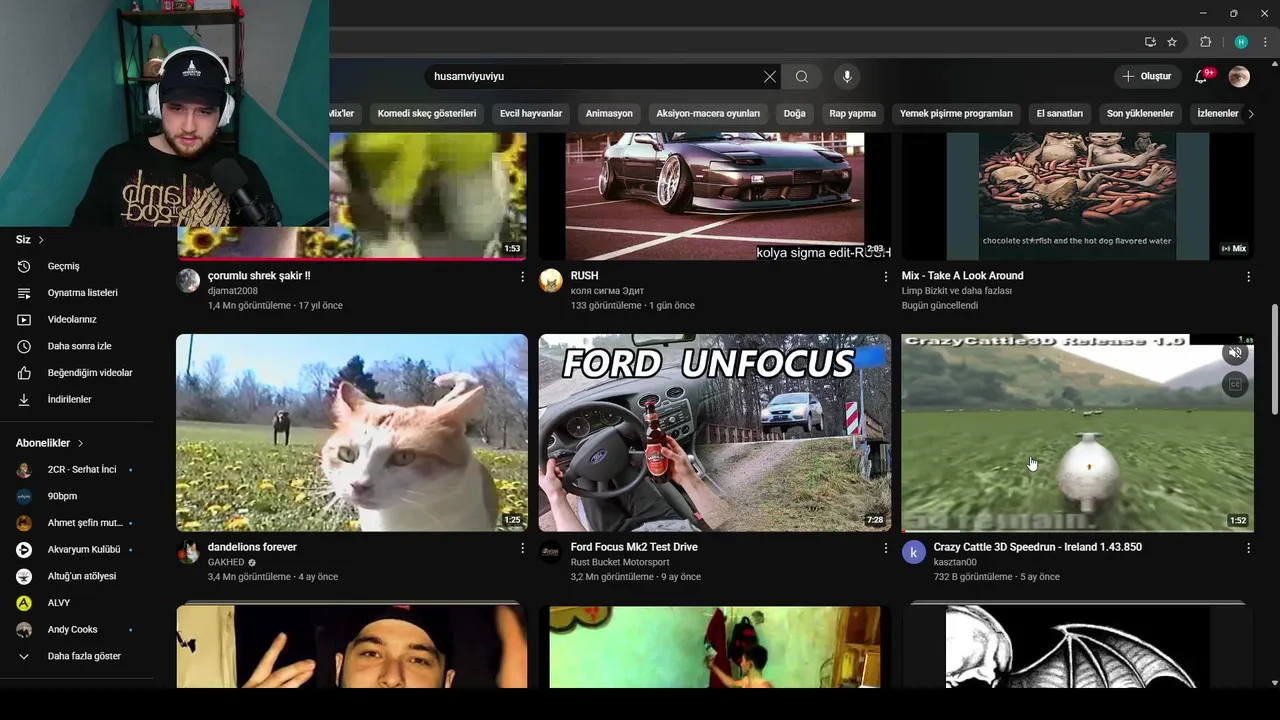The height and width of the screenshot is (720, 1280).
Task: Open options menu for RUSH video
Action: point(885,277)
